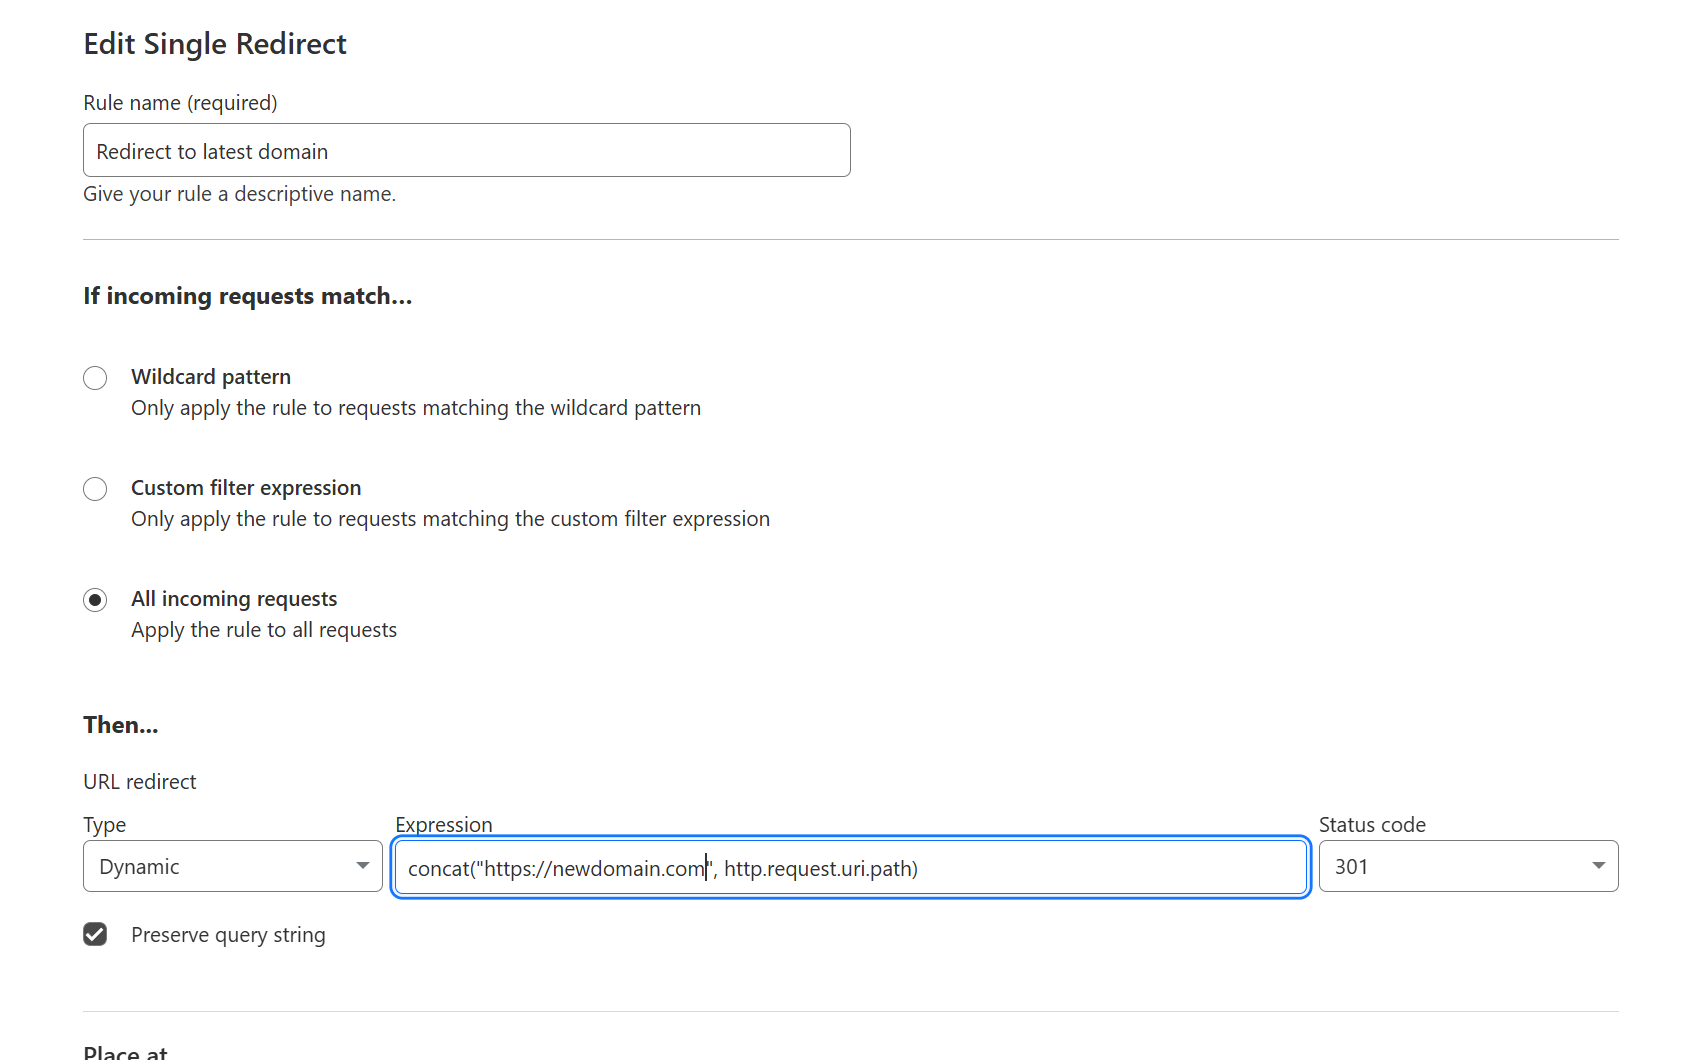Select the Wildcard pattern radio button

point(95,378)
